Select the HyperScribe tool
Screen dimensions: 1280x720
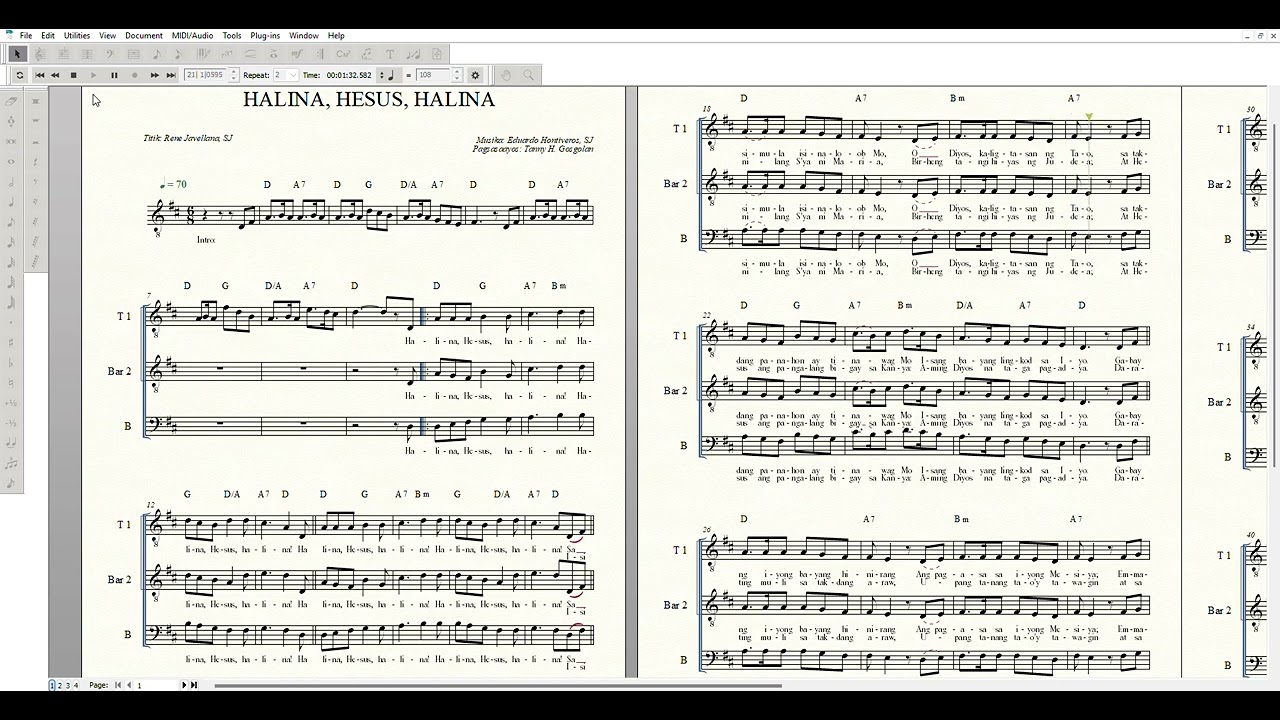tap(202, 54)
